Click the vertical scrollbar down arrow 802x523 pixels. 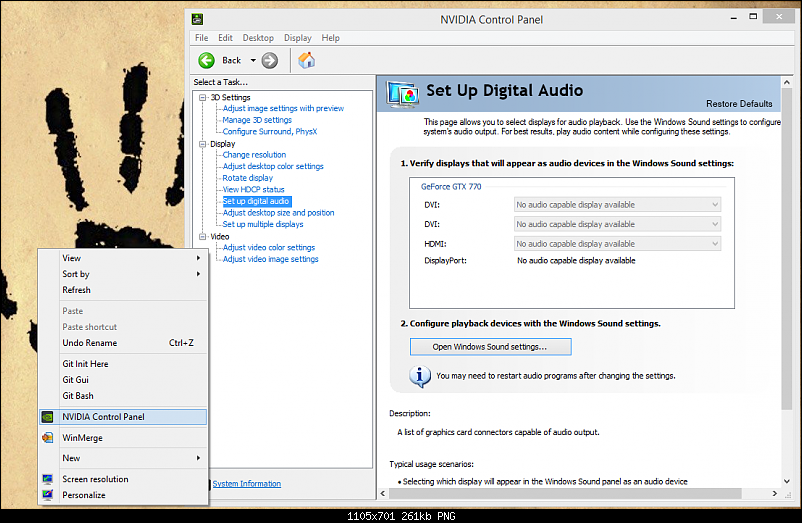point(787,481)
